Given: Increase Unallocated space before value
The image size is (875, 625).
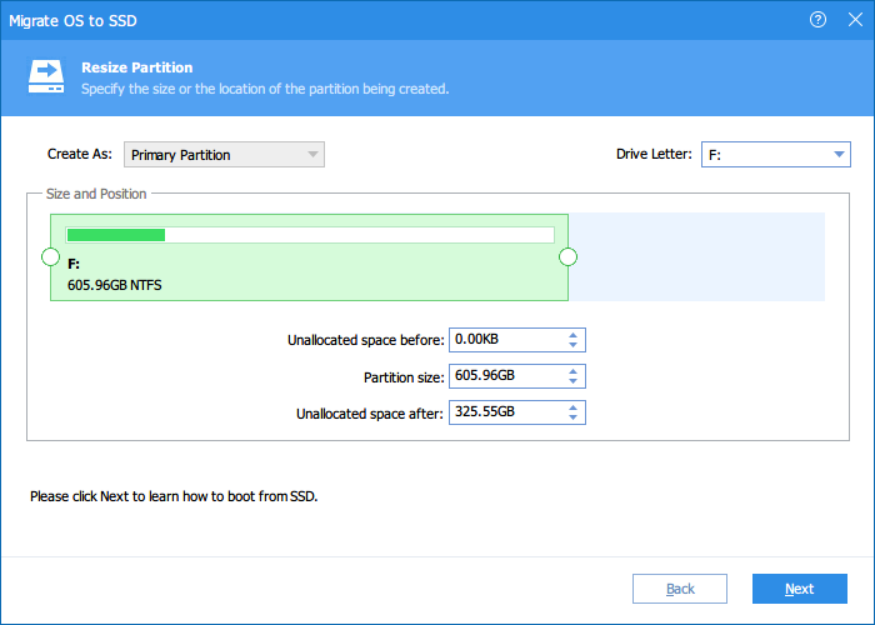Looking at the screenshot, I should point(573,335).
